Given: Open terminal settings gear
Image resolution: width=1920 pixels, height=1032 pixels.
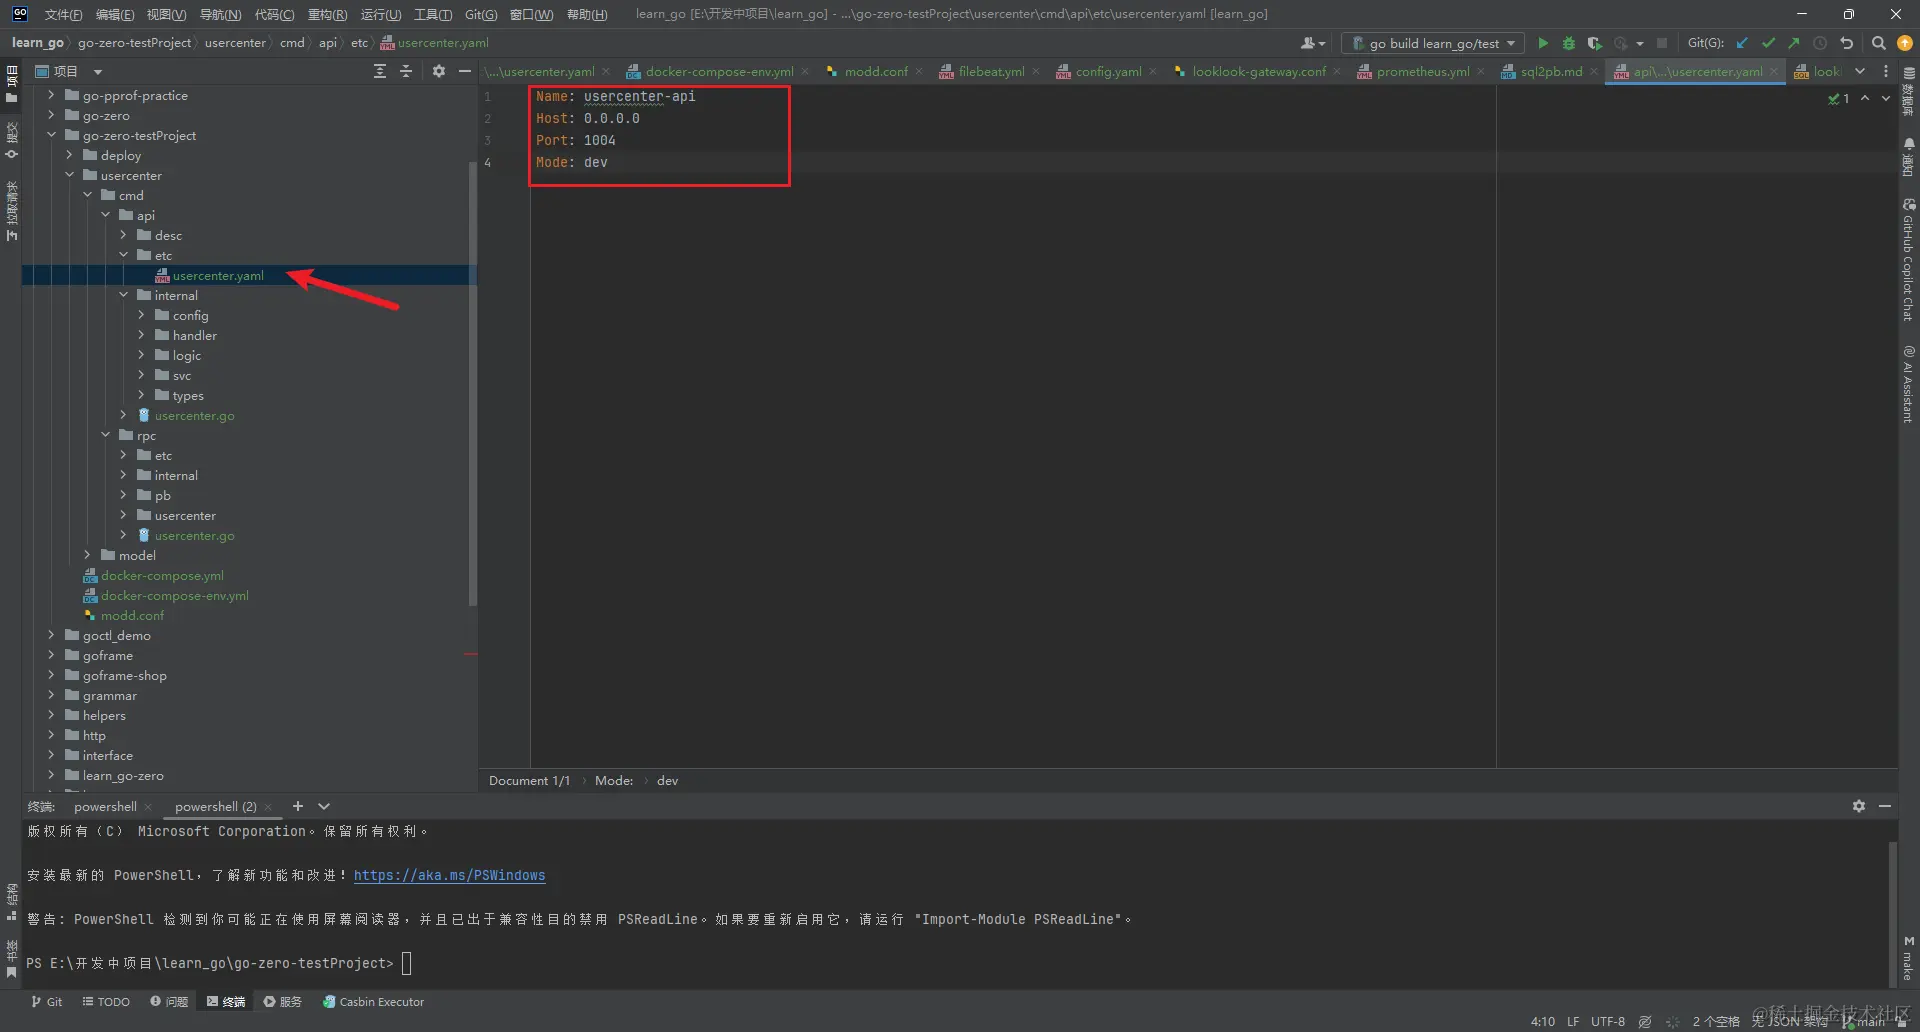Looking at the screenshot, I should (1859, 806).
